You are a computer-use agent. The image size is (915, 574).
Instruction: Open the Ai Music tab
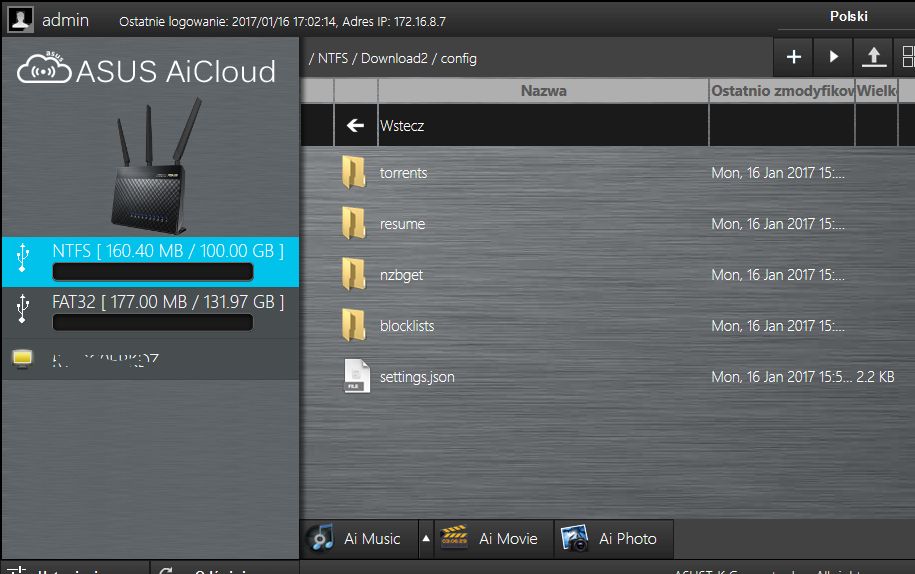click(x=360, y=538)
